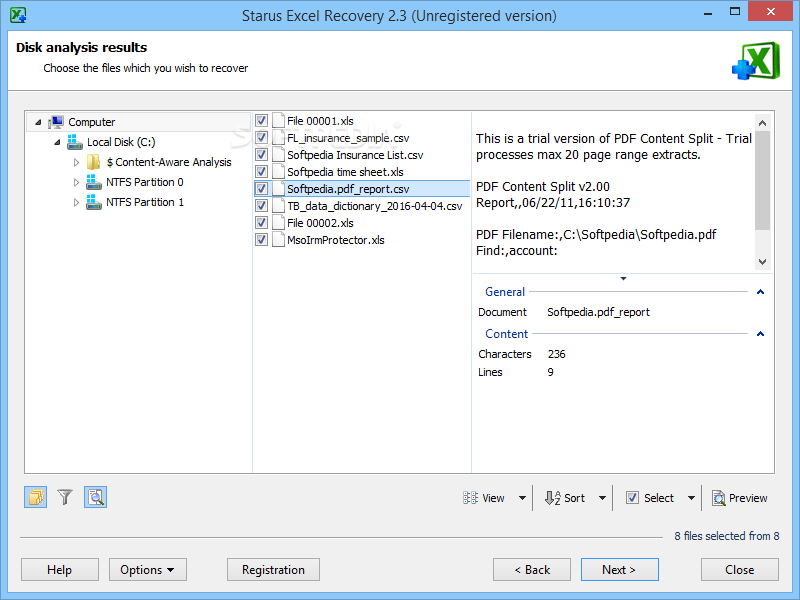Click file icon of Softpedia time sheet.xls
Image resolution: width=800 pixels, height=600 pixels.
(x=278, y=171)
